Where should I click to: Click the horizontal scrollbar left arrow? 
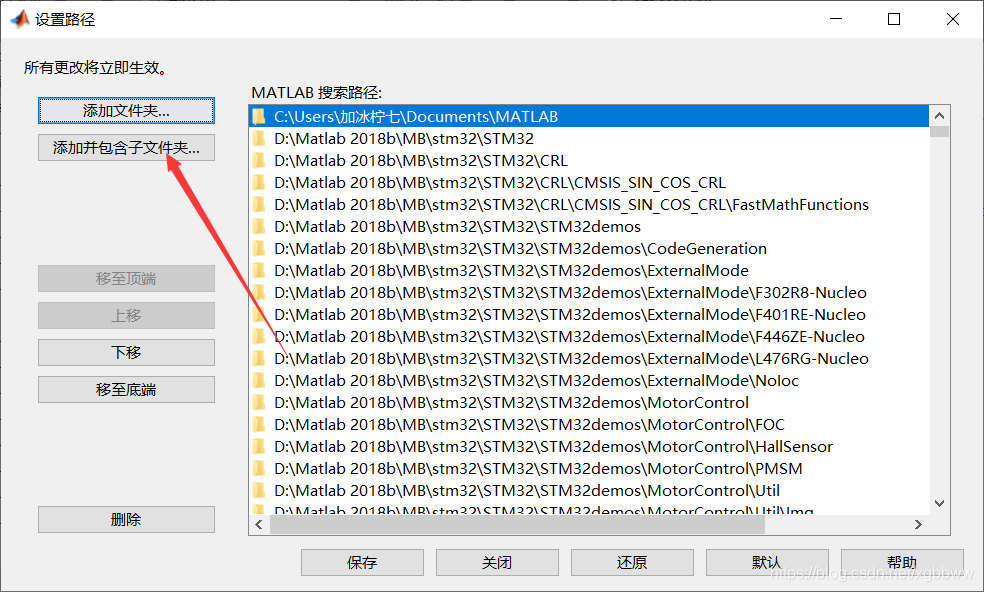point(259,524)
